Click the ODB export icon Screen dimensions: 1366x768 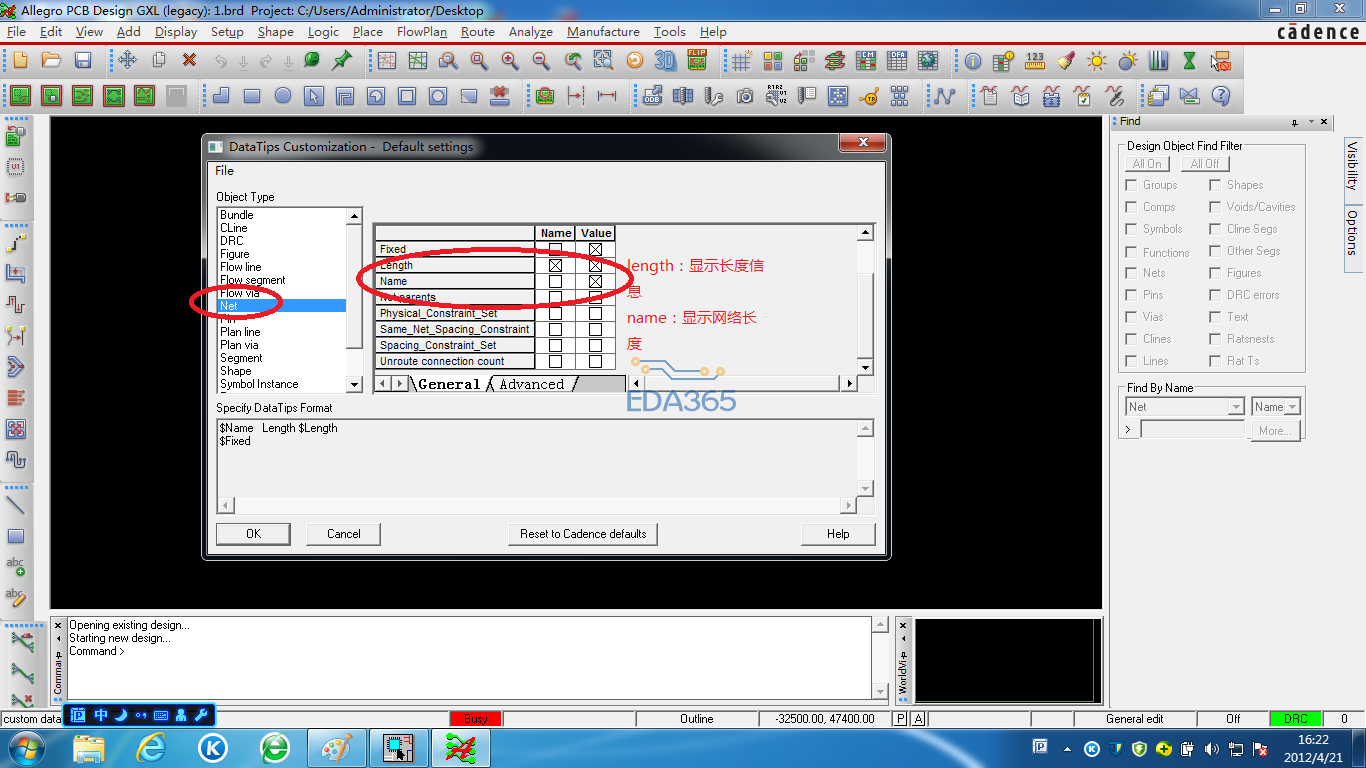tap(652, 96)
